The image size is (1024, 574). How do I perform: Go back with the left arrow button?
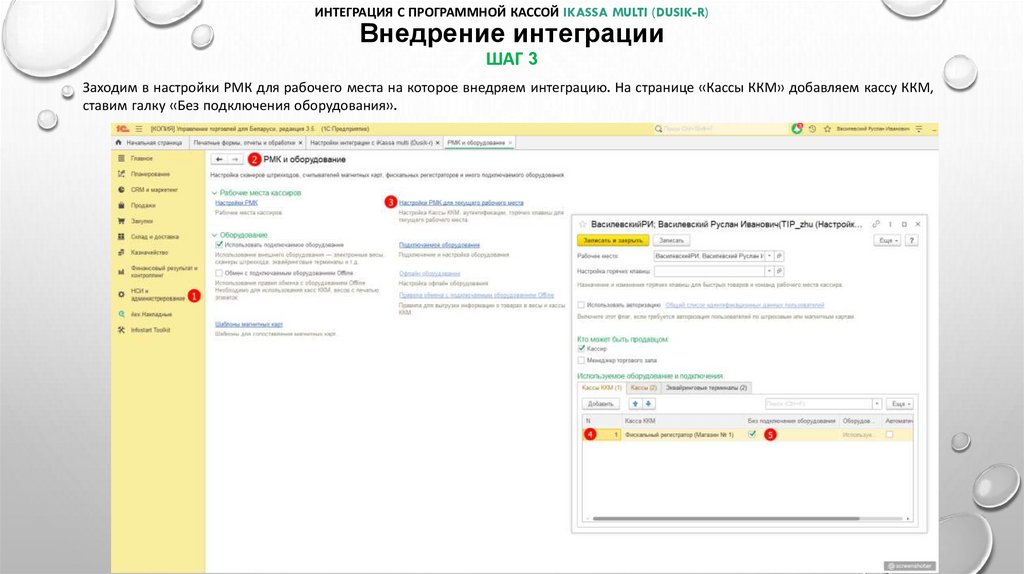click(219, 159)
